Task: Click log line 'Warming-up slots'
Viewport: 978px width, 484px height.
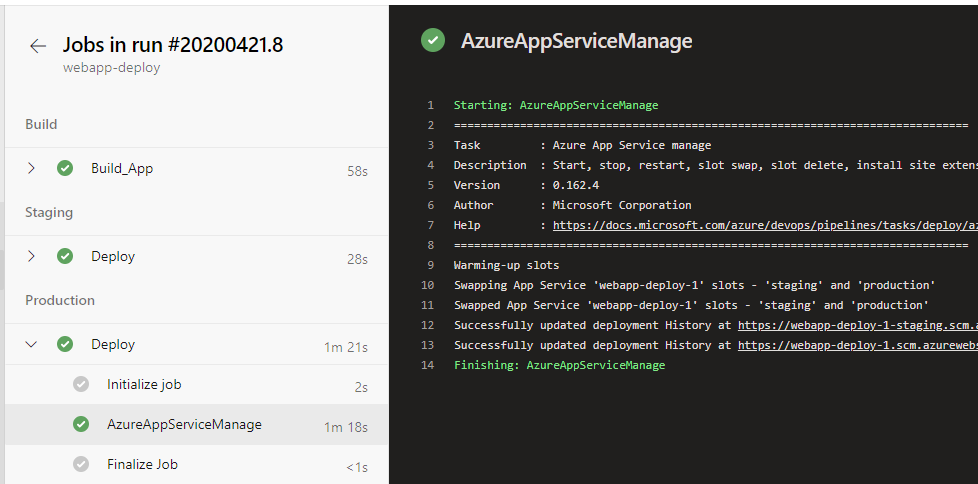Action: pyautogui.click(x=506, y=265)
